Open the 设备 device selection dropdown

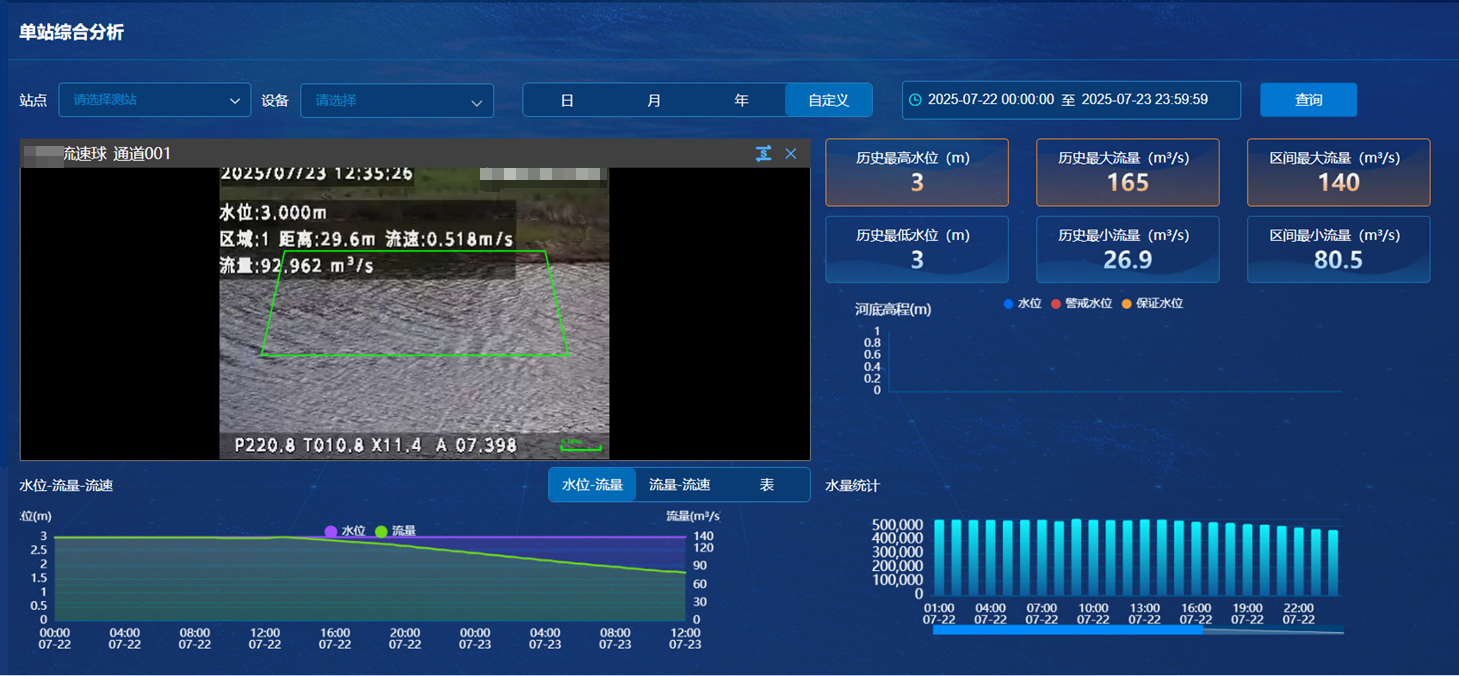[x=397, y=100]
